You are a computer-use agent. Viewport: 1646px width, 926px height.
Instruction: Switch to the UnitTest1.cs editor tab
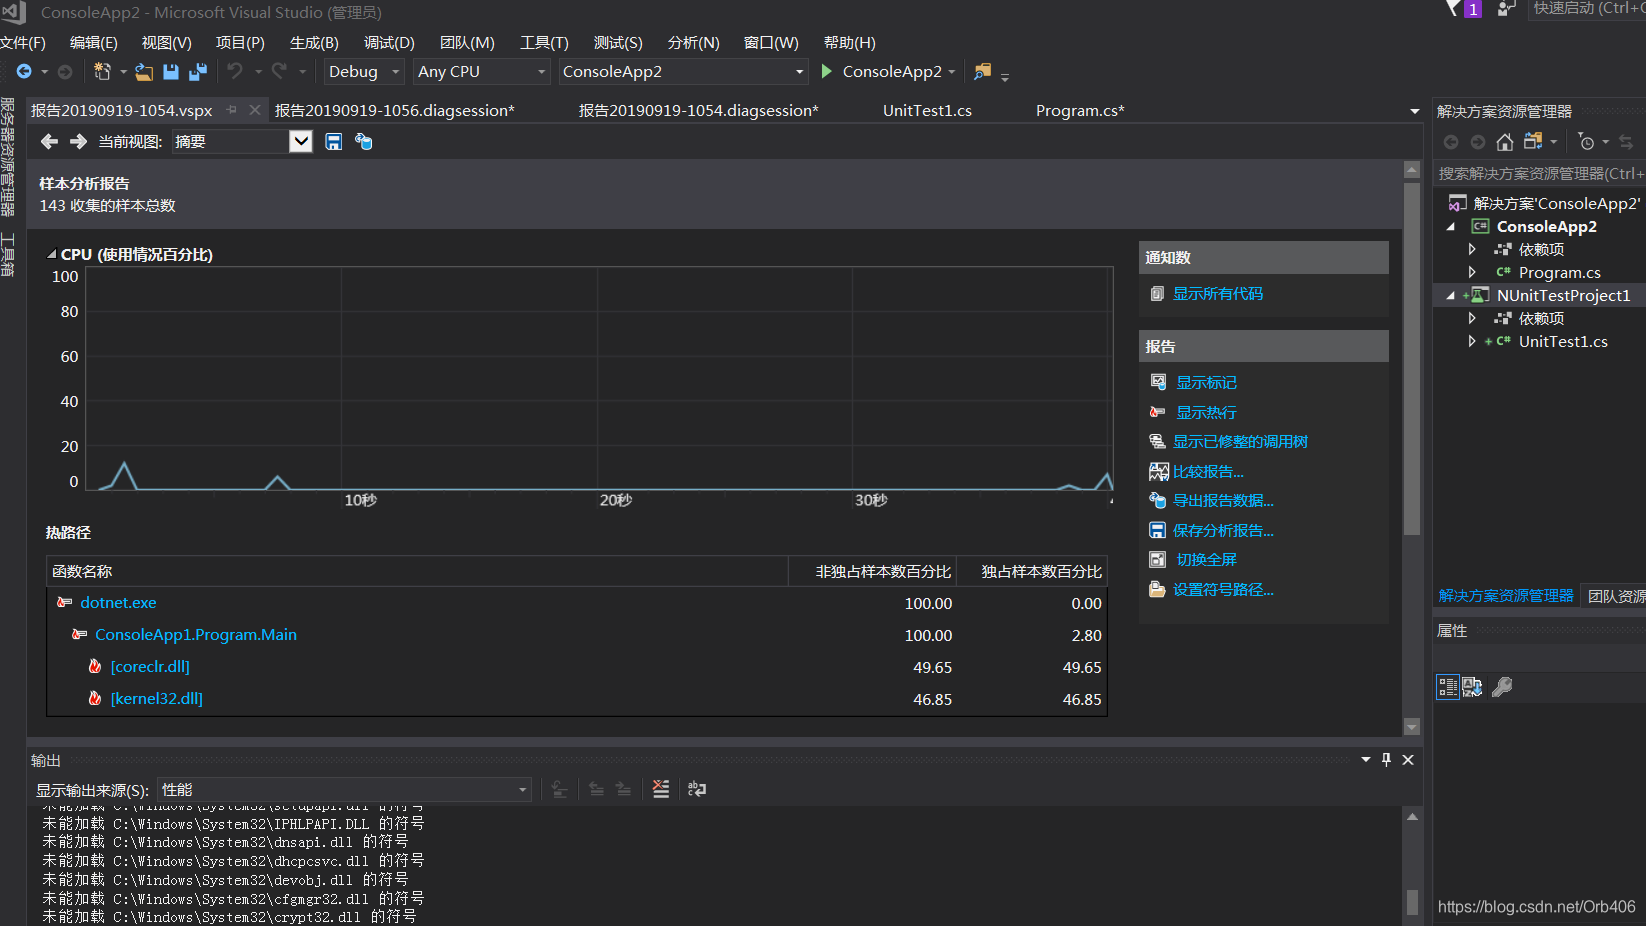(927, 111)
